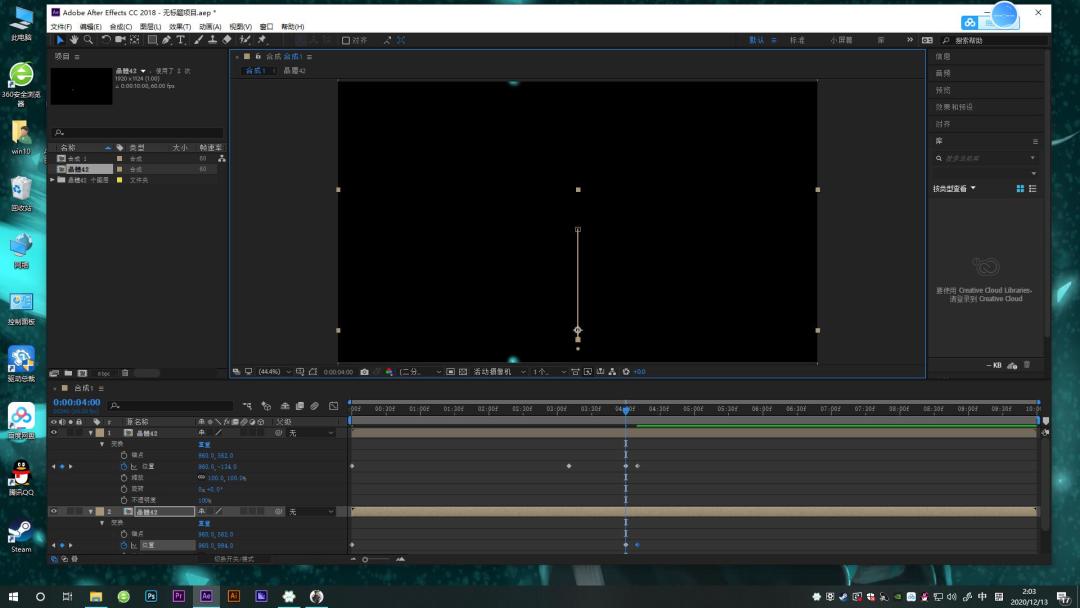Collapse layer 2 properties triangle

point(91,512)
